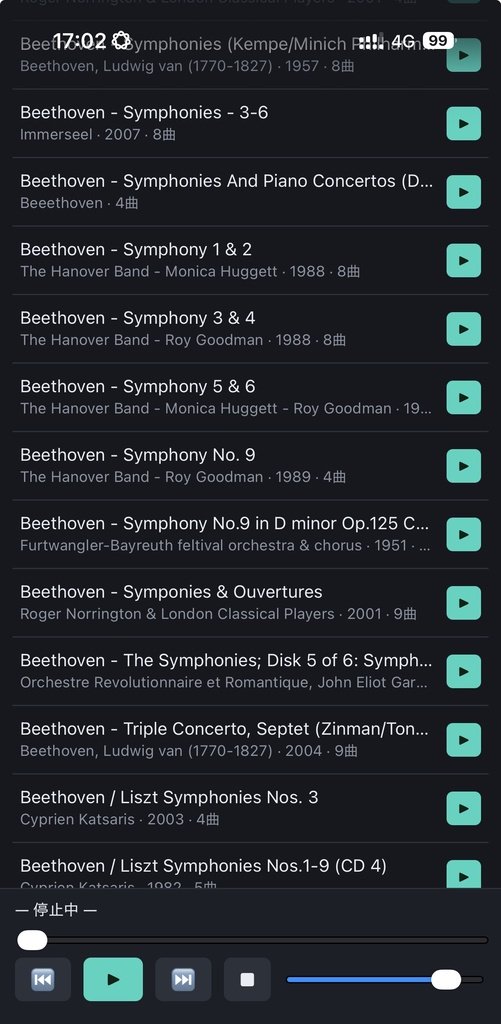Viewport: 501px width, 1024px height.
Task: Play Beethoven Symphonies 3-6 by Immerseel
Action: (463, 123)
